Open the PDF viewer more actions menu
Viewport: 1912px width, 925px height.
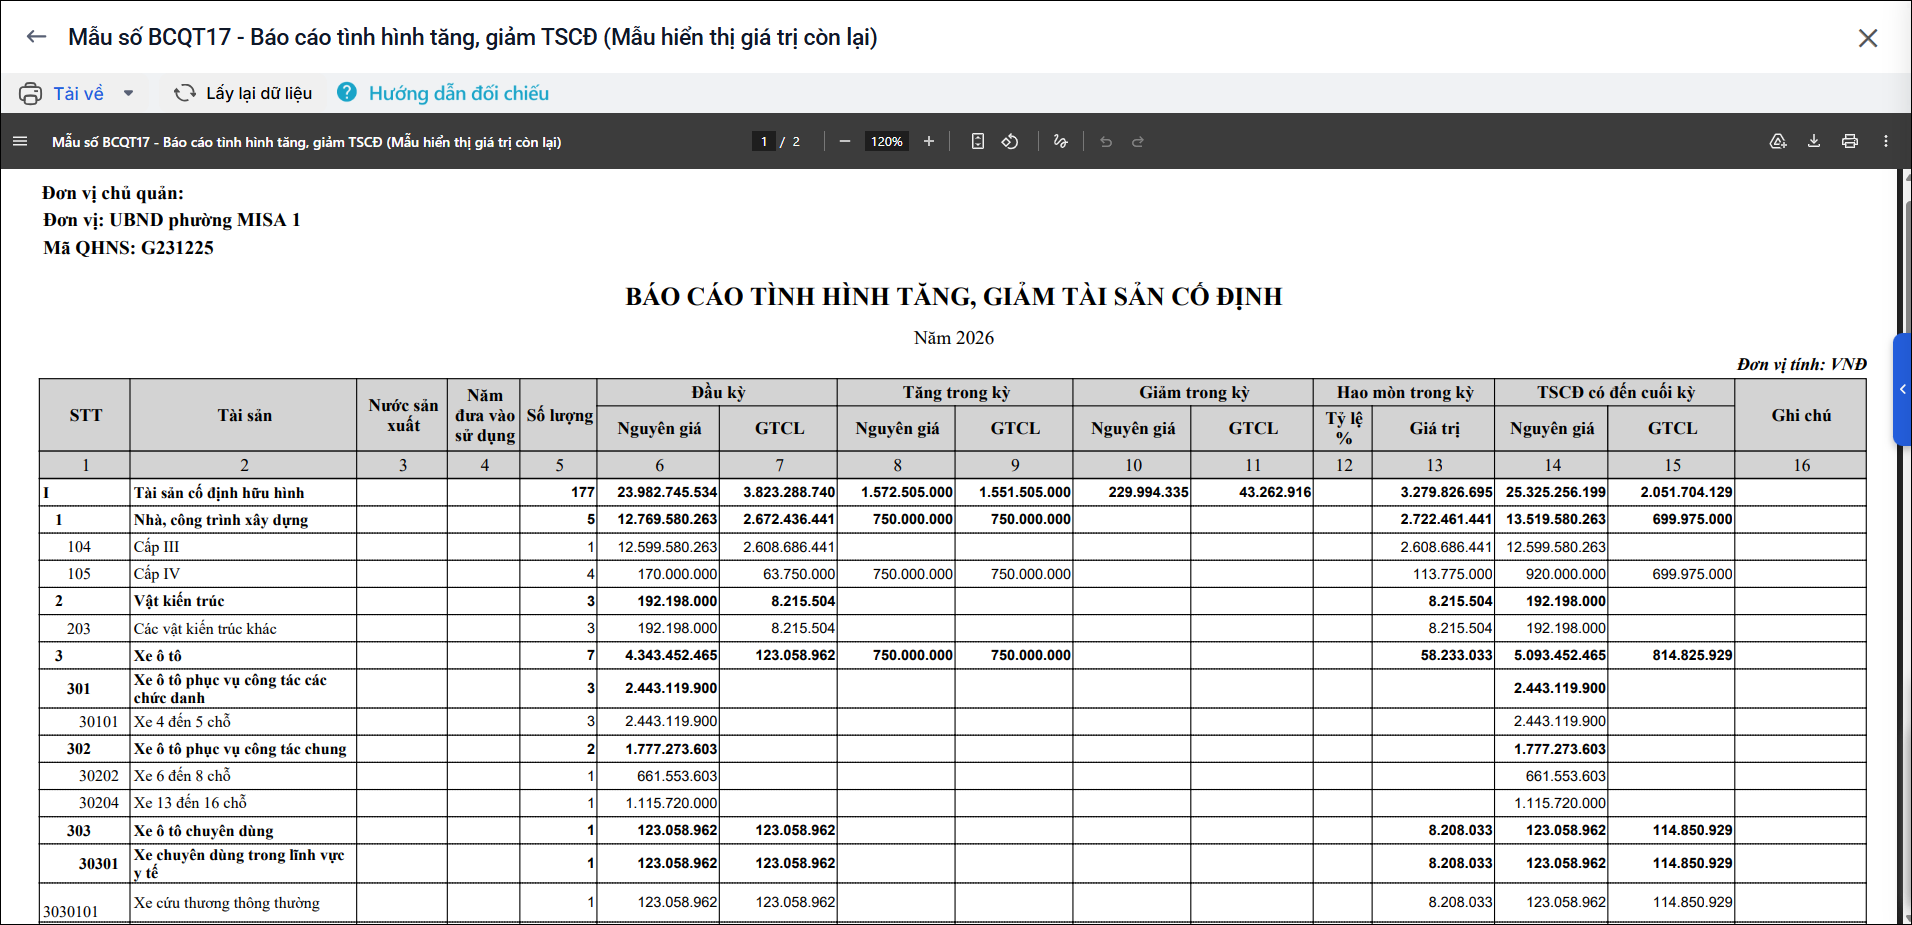[1886, 141]
